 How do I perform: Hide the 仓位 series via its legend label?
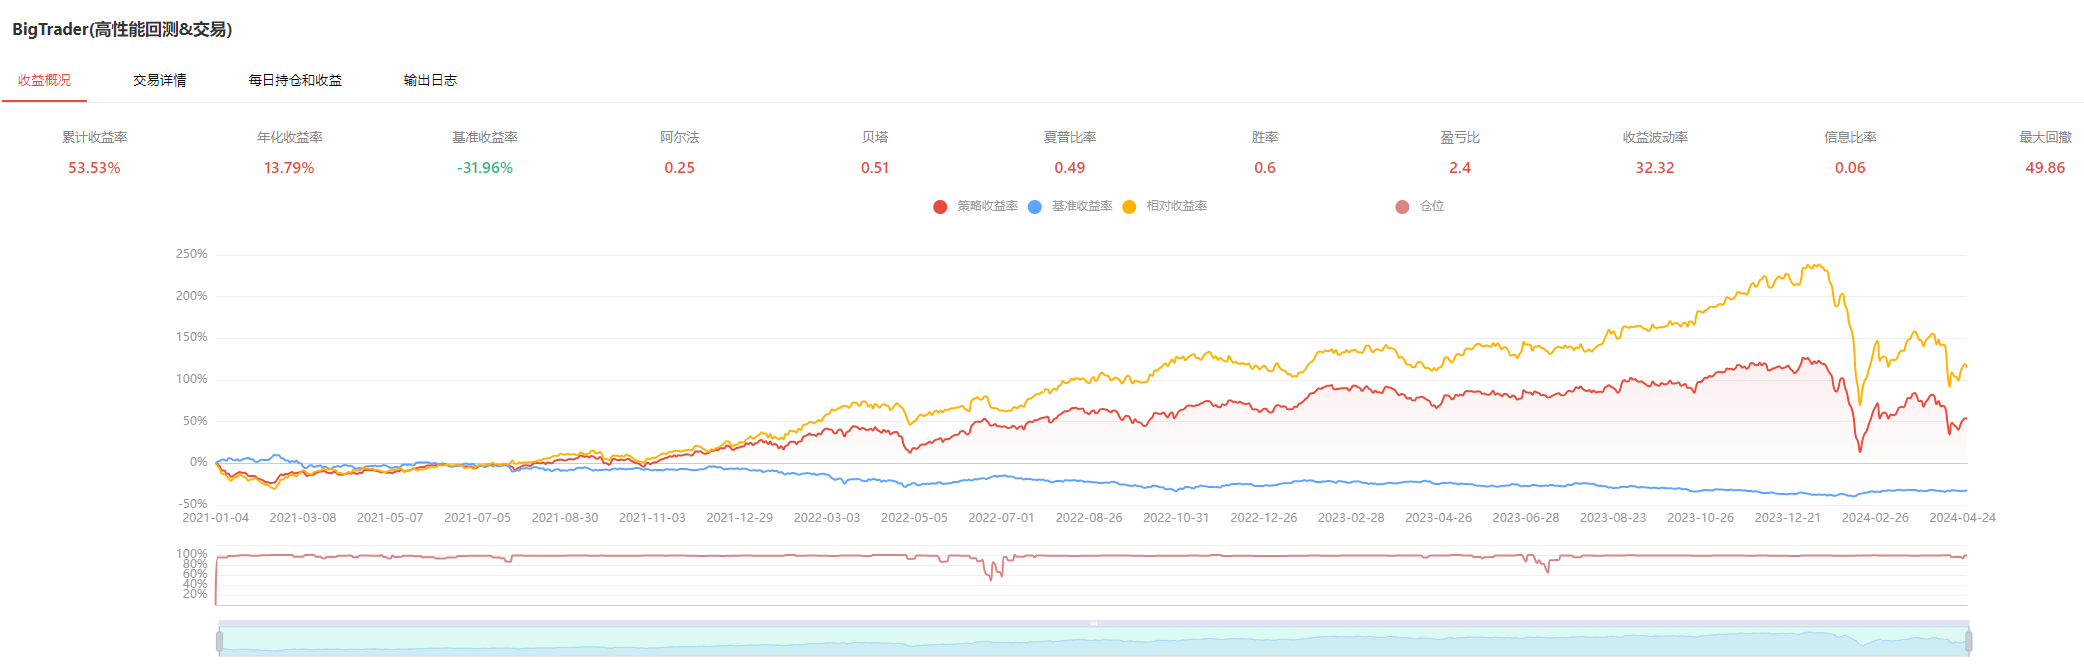(1432, 206)
